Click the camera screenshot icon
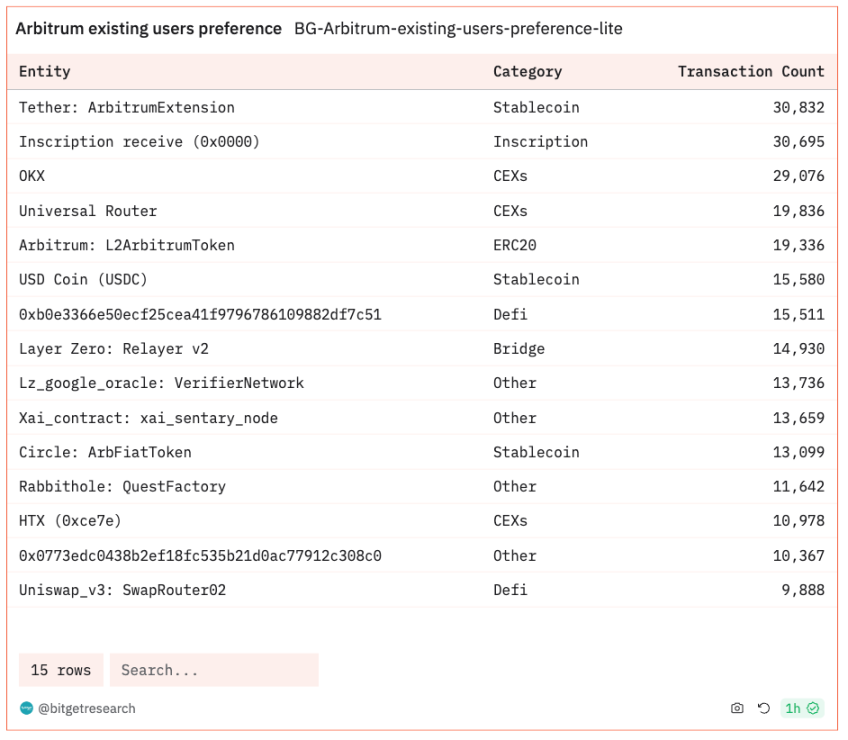Image resolution: width=848 pixels, height=740 pixels. coord(737,709)
